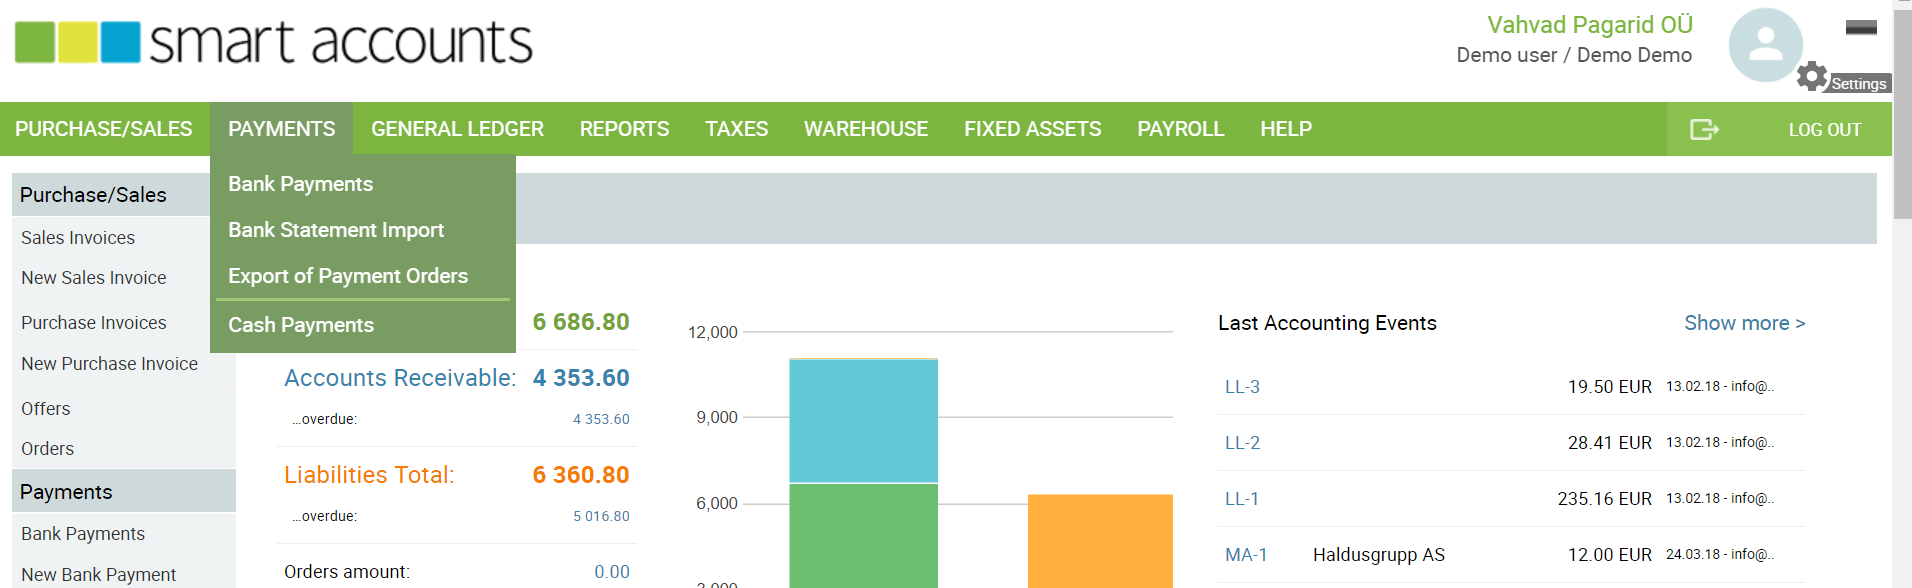
Task: Click 19.50 EUR amount
Action: click(1609, 387)
